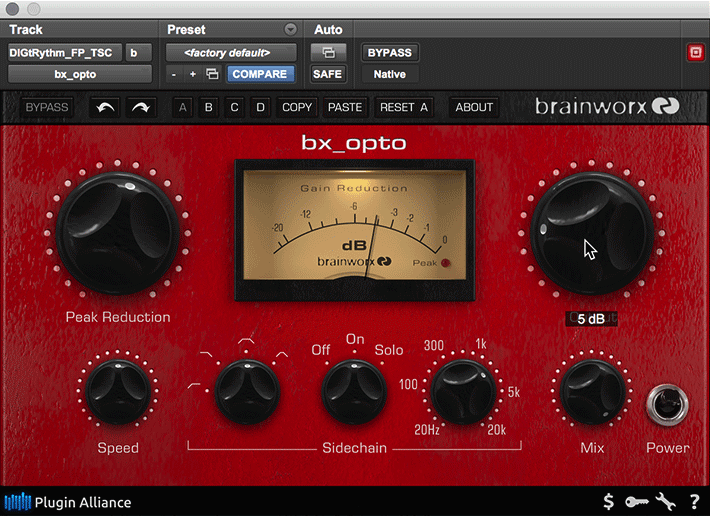Viewport: 710px width, 516px height.
Task: Select settings bank B
Action: pyautogui.click(x=209, y=108)
